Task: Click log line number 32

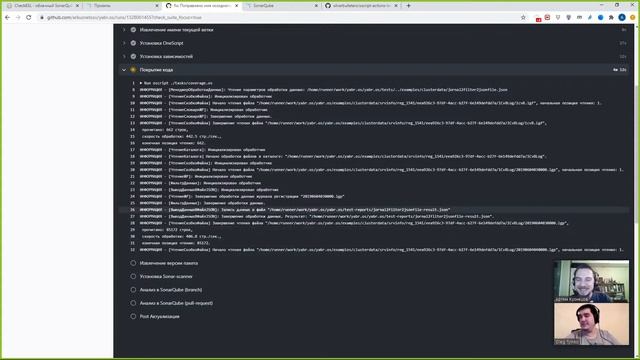Action: coord(133,250)
